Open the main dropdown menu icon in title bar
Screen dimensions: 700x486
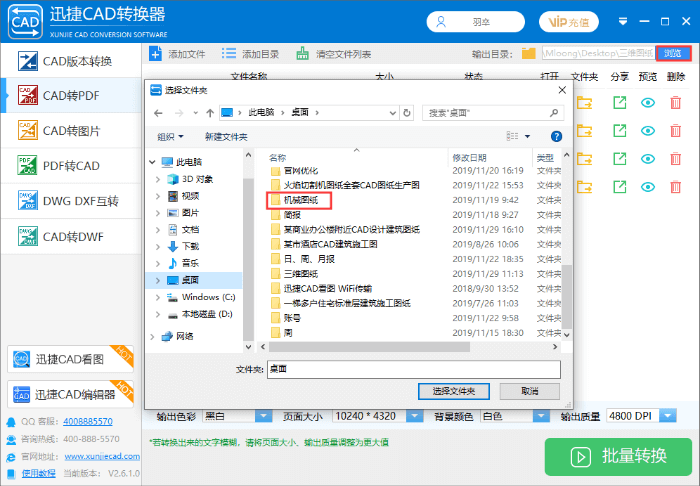[x=623, y=21]
